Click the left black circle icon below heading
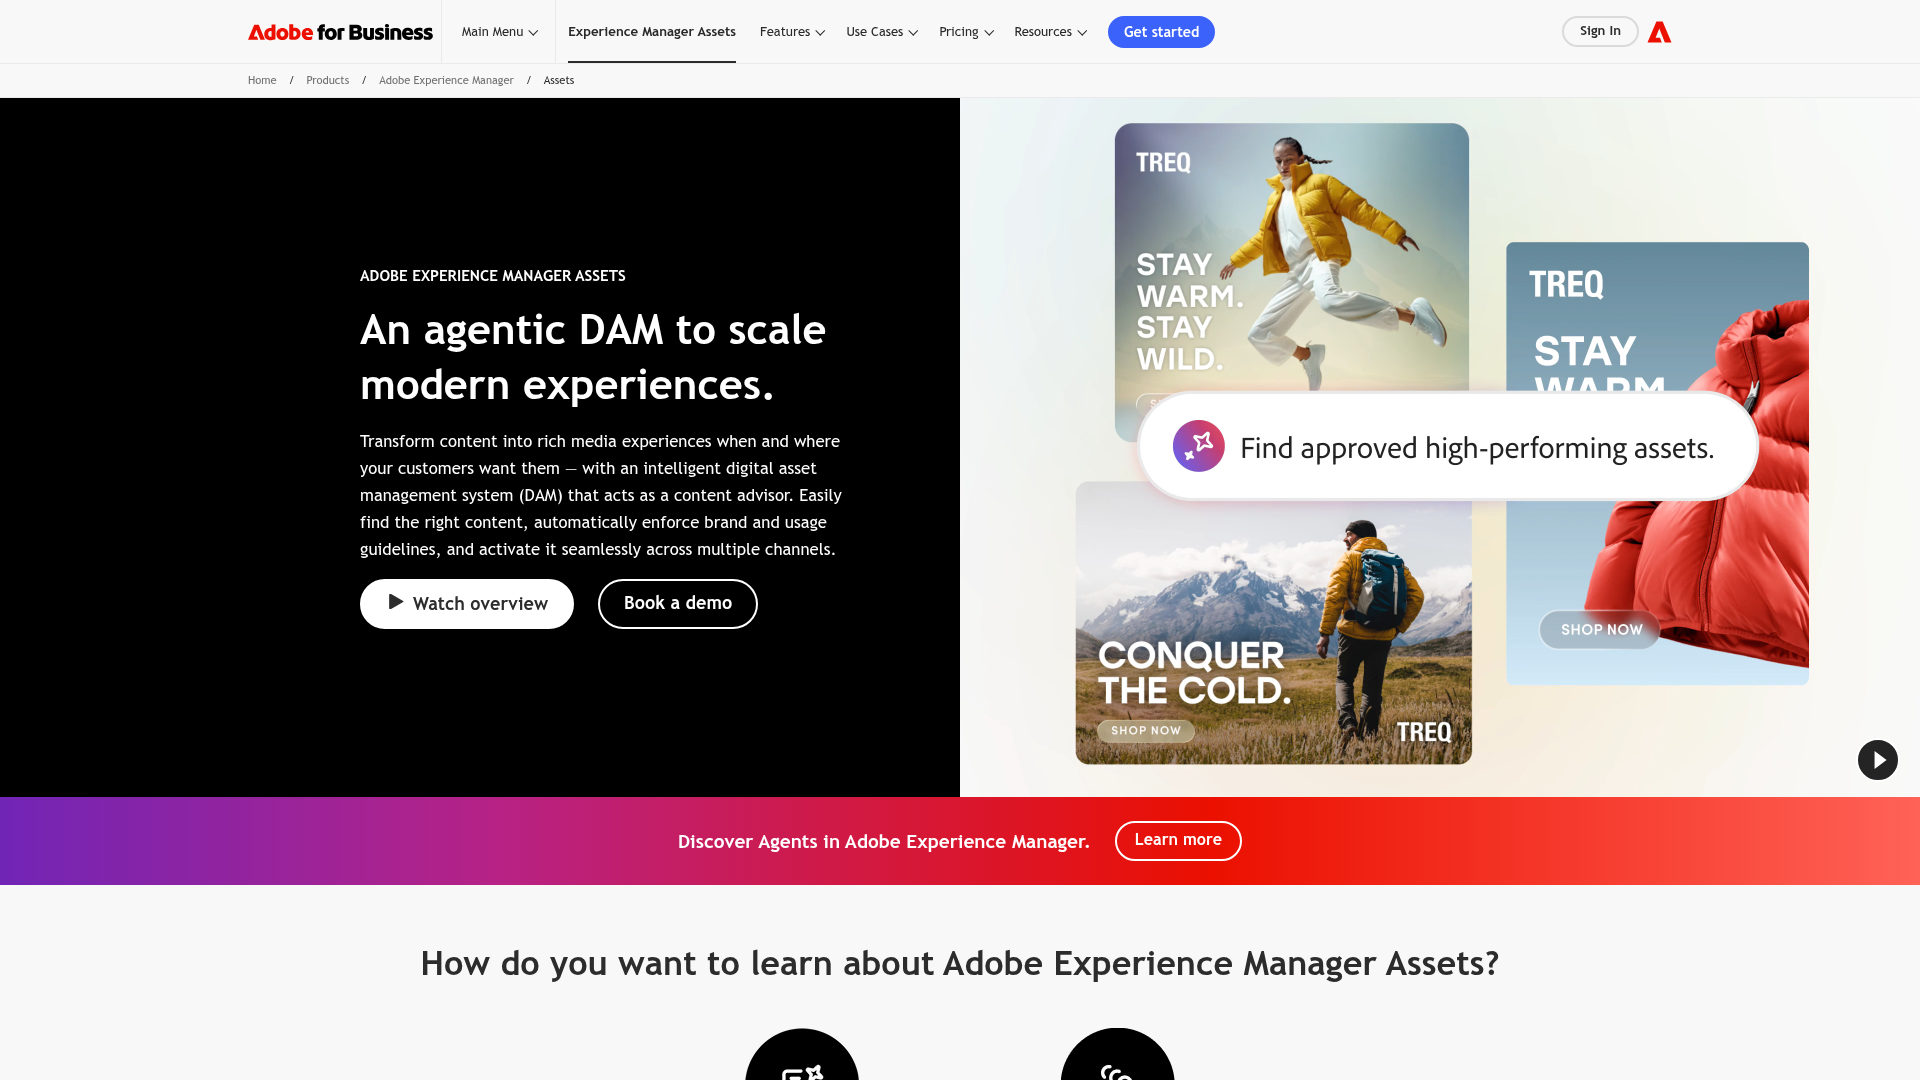 [x=802, y=1055]
